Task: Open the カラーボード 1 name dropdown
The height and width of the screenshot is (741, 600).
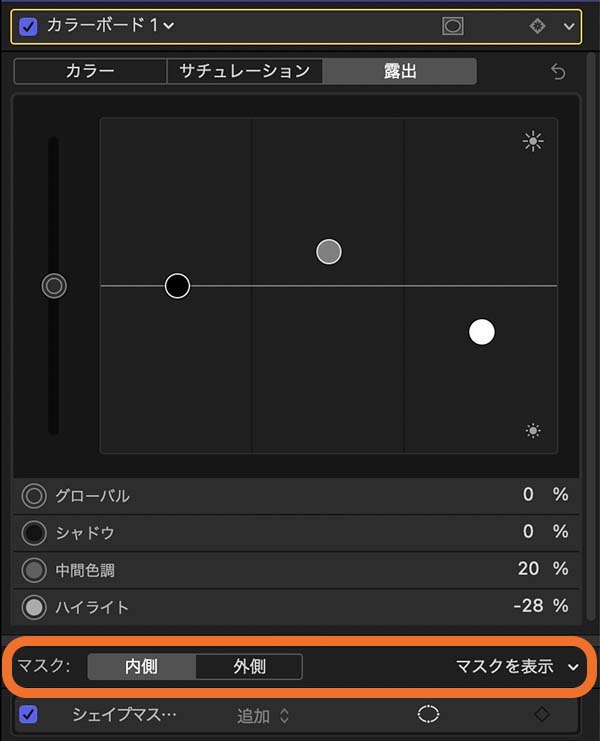Action: pyautogui.click(x=110, y=26)
